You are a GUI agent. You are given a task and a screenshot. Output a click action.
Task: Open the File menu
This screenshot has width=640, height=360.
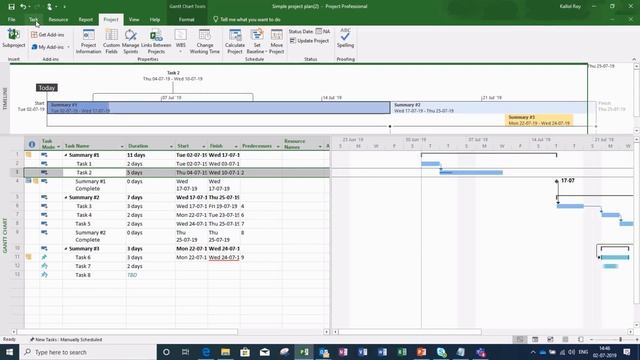click(11, 20)
